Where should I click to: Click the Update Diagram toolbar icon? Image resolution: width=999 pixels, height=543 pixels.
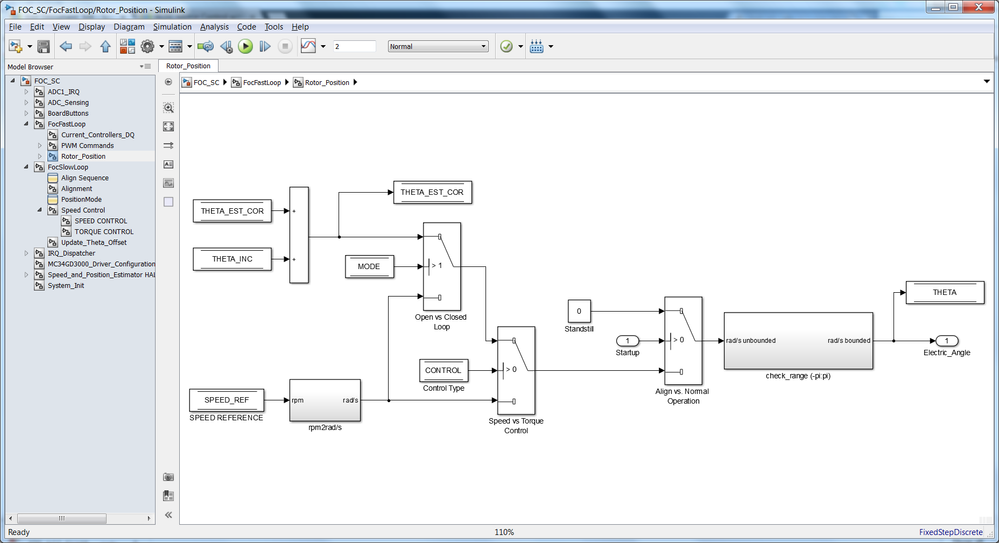pos(205,47)
